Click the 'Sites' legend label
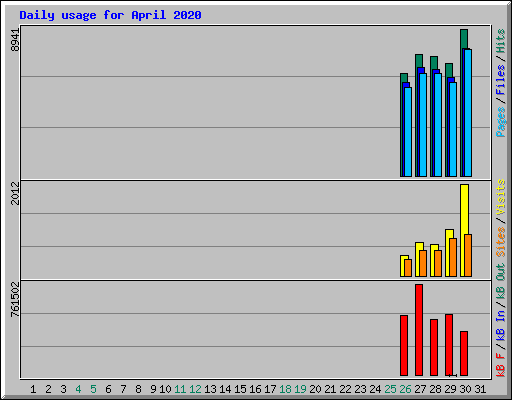 pos(500,241)
